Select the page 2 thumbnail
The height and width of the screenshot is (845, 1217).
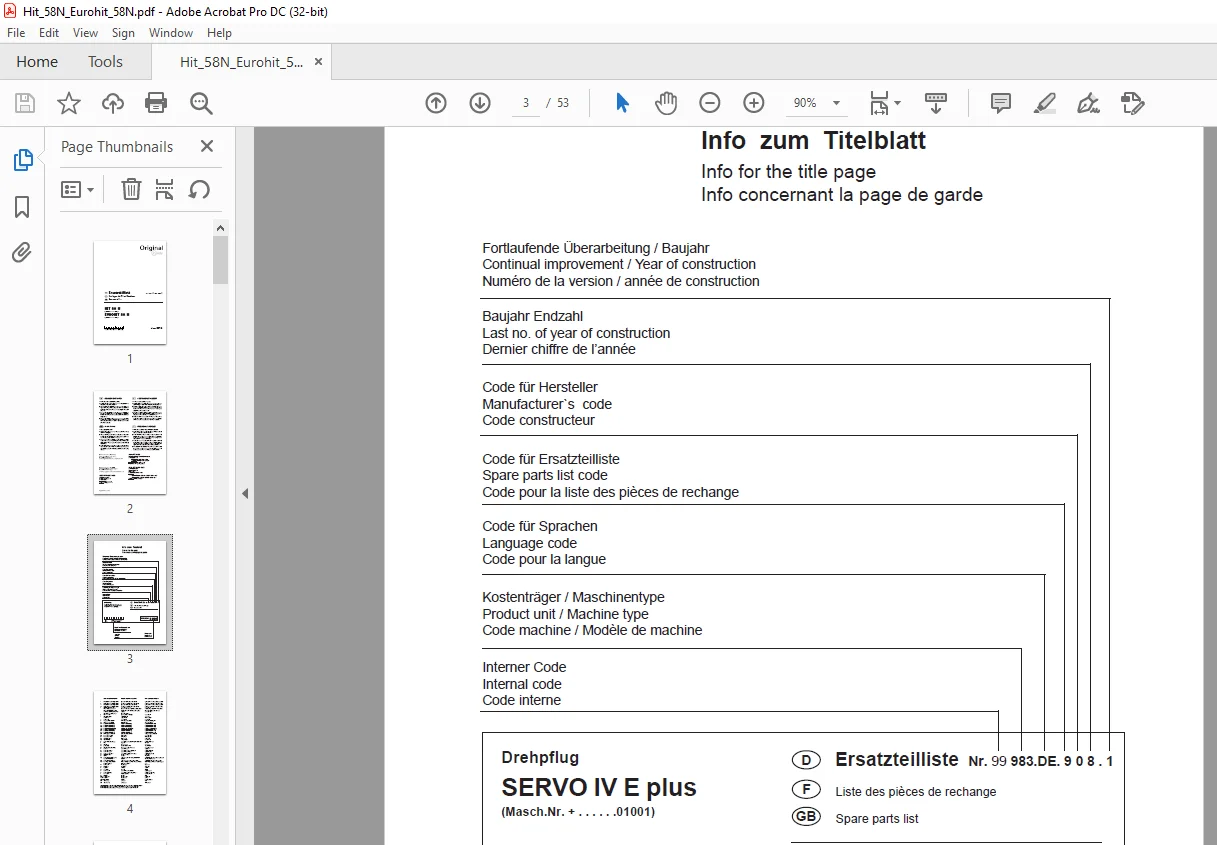coord(130,442)
